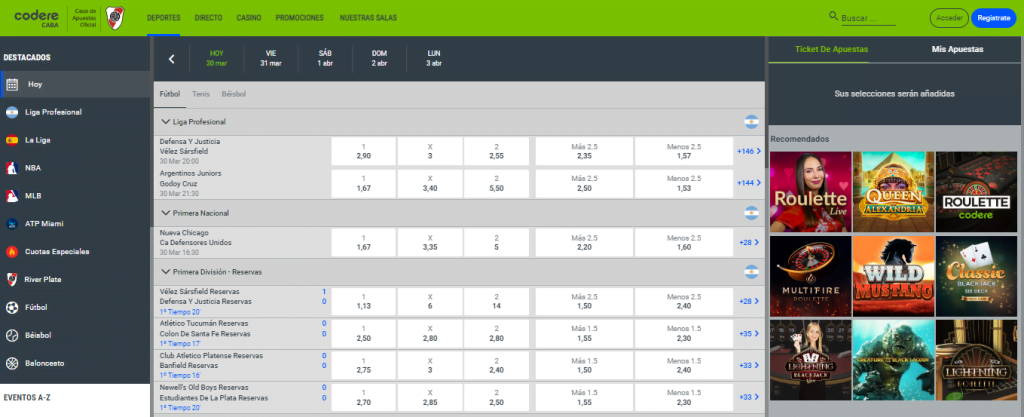Viewport: 1024px width, 417px height.
Task: Open Classic Blackjack game thumbnail
Action: (976, 276)
